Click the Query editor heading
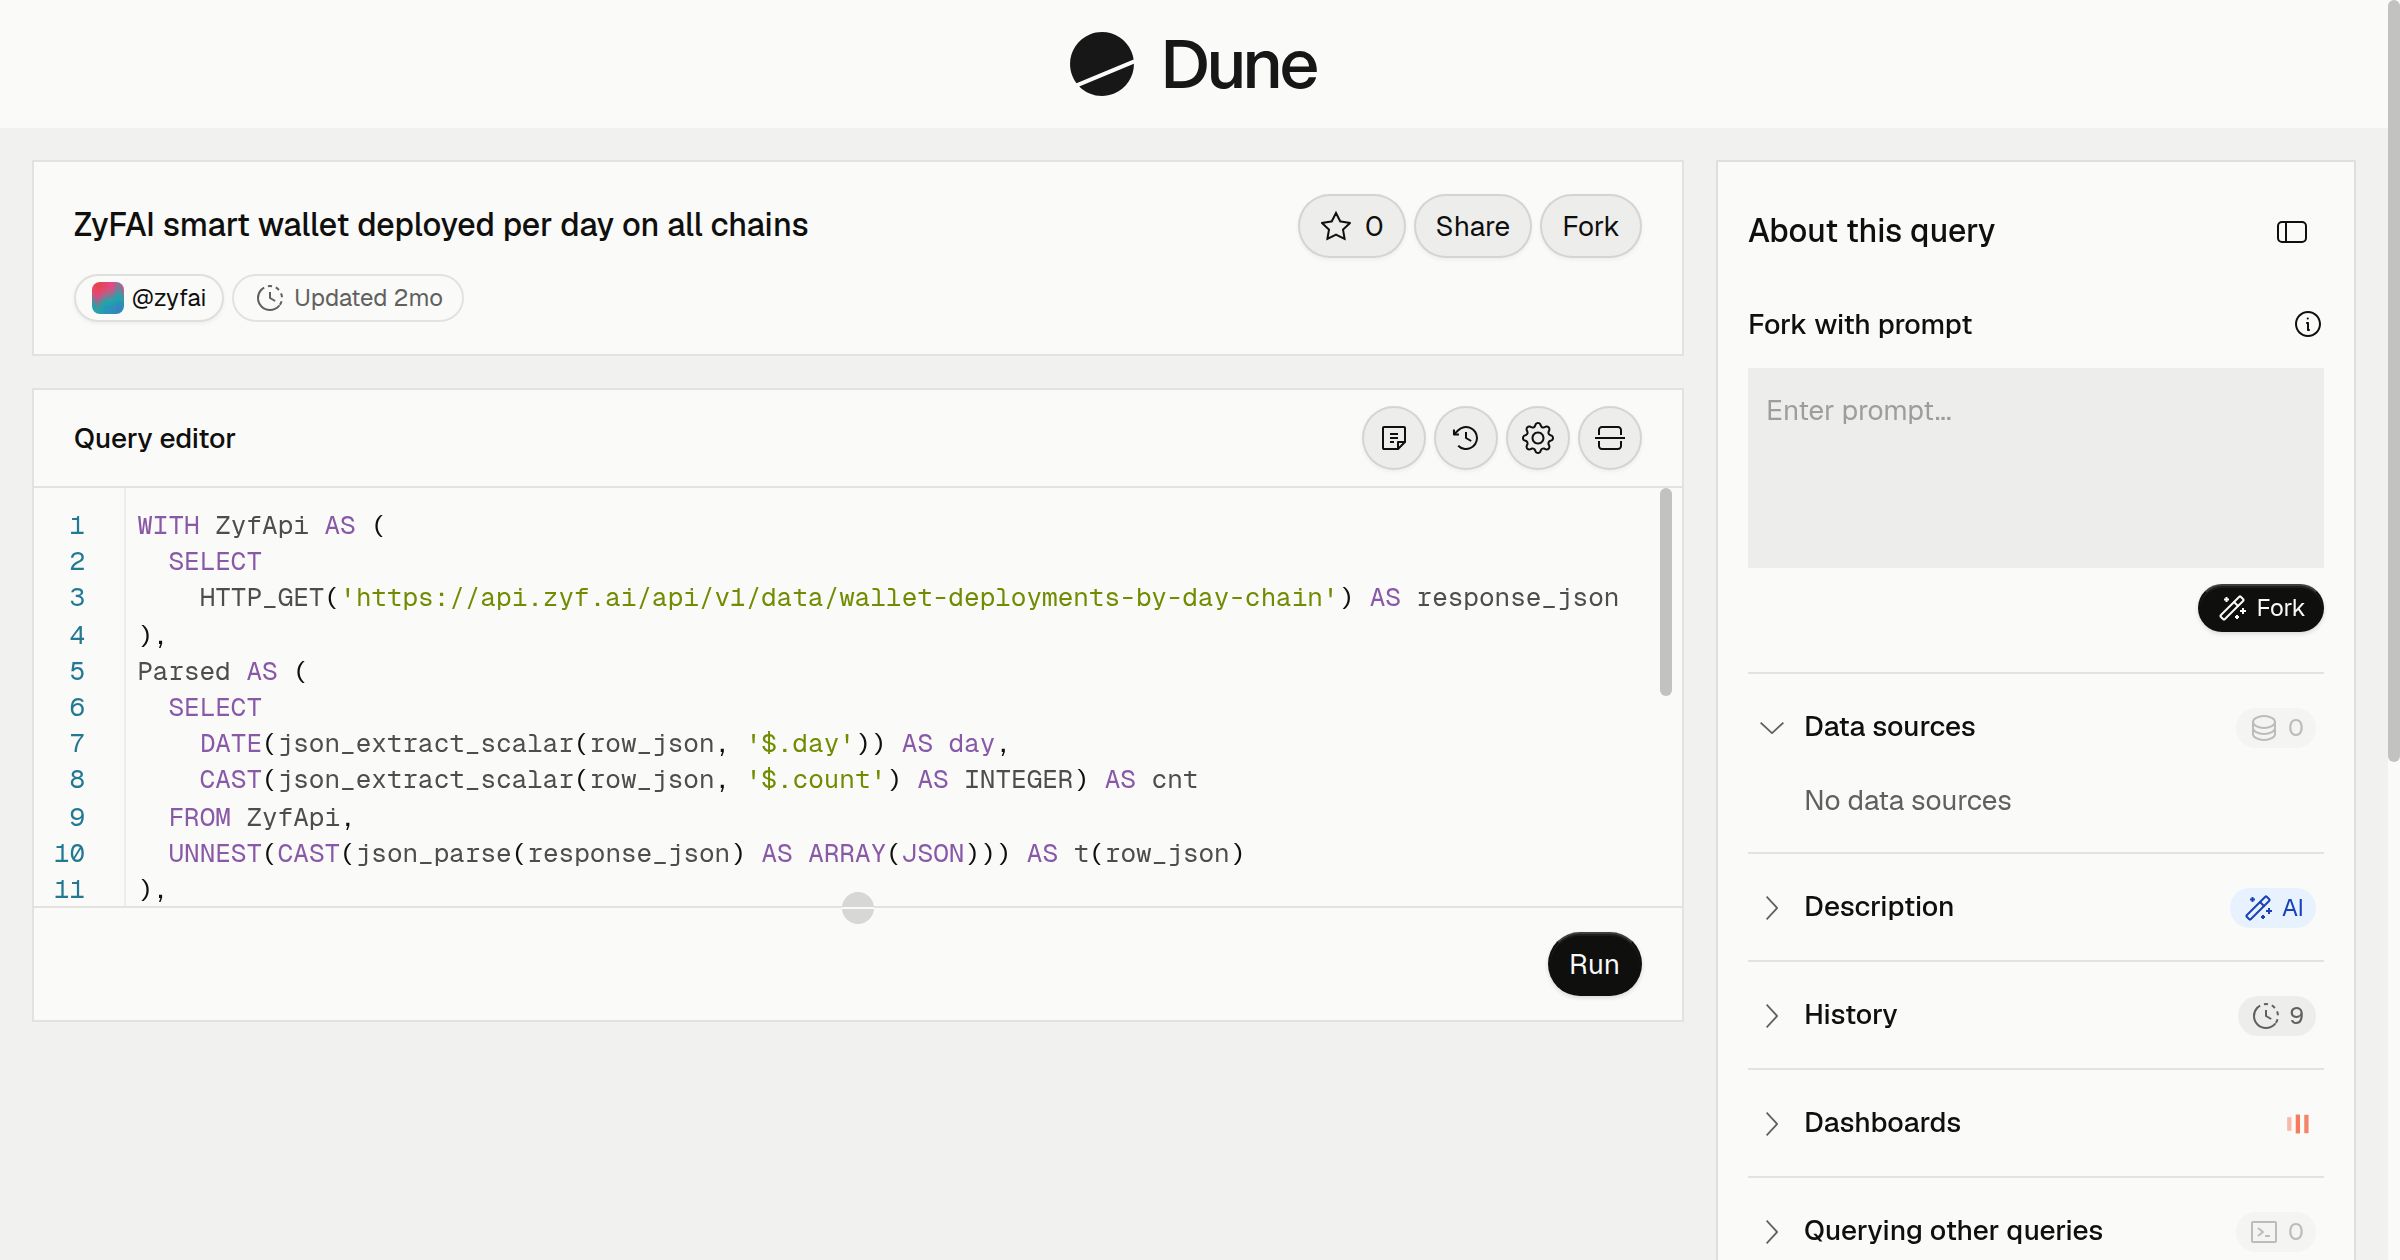Screen dimensions: 2400x1260 (x=155, y=438)
